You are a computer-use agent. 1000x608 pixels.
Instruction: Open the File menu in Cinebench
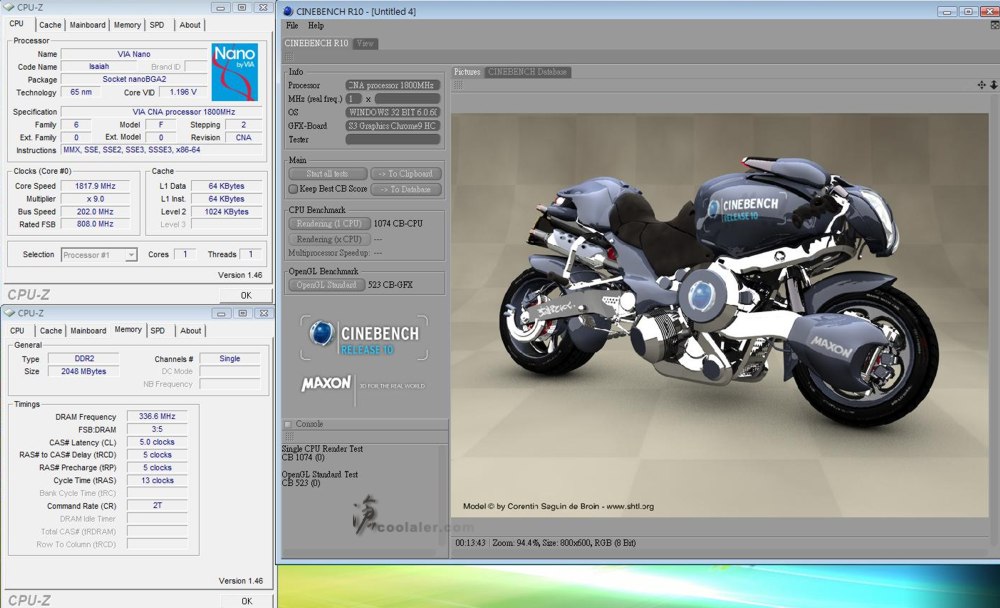tap(292, 26)
